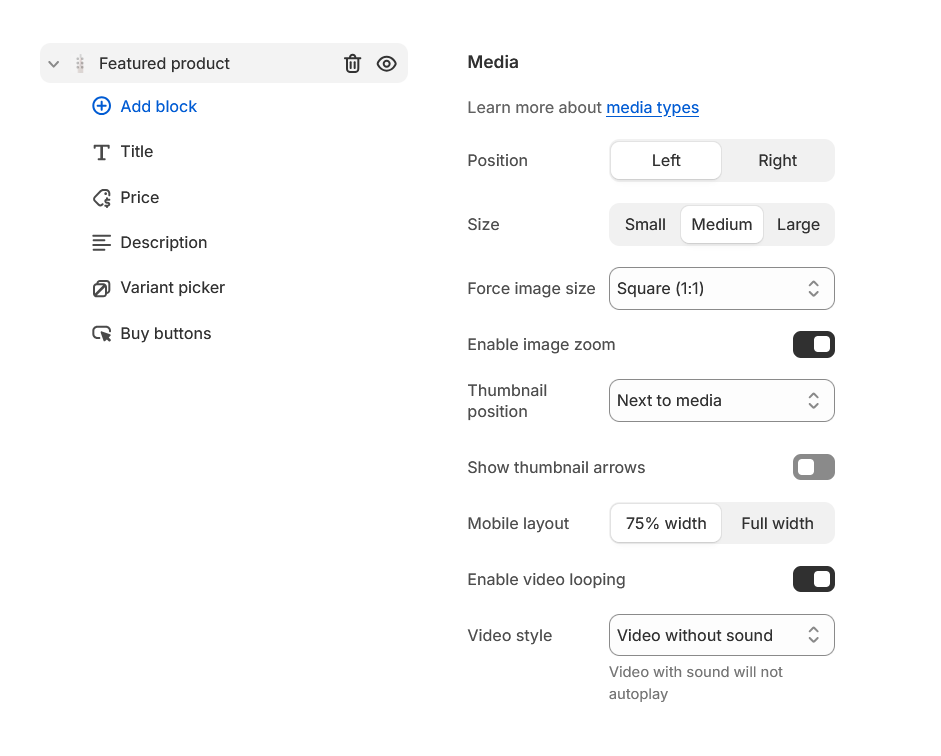Select the Title block icon

pos(101,151)
